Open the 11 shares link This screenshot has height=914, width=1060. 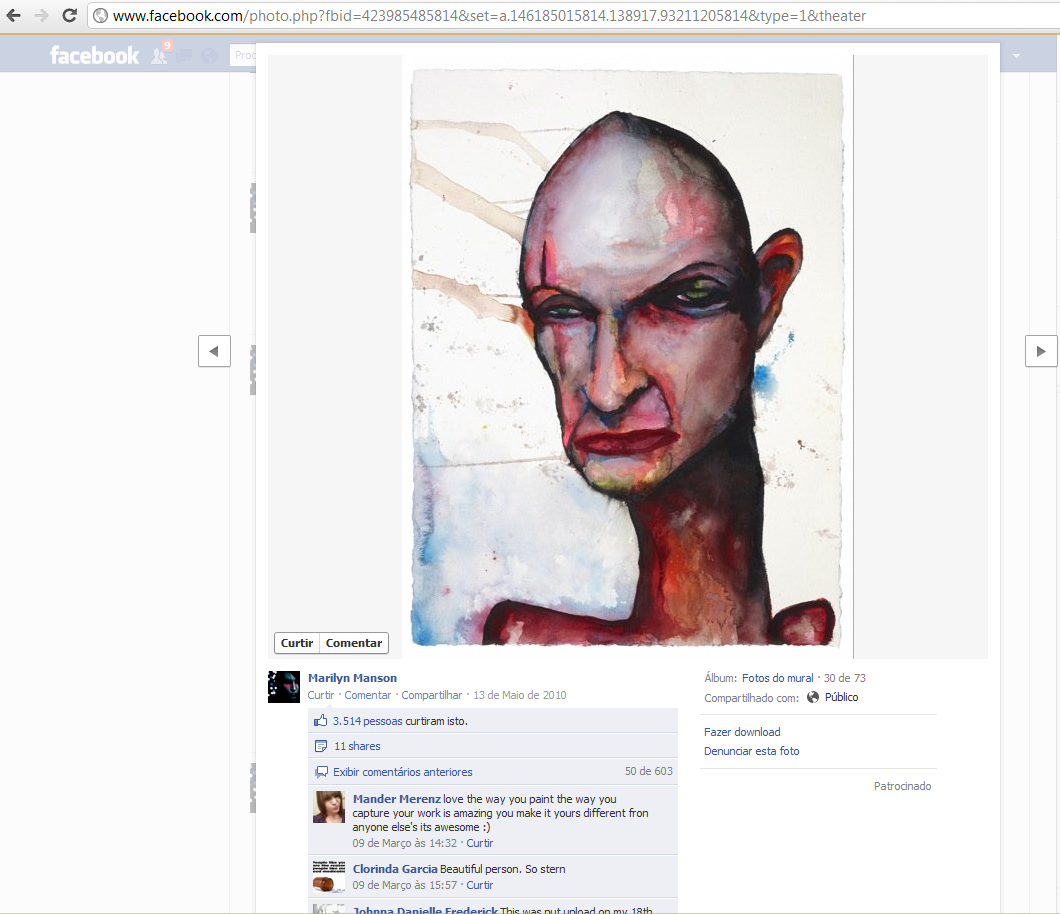point(357,746)
